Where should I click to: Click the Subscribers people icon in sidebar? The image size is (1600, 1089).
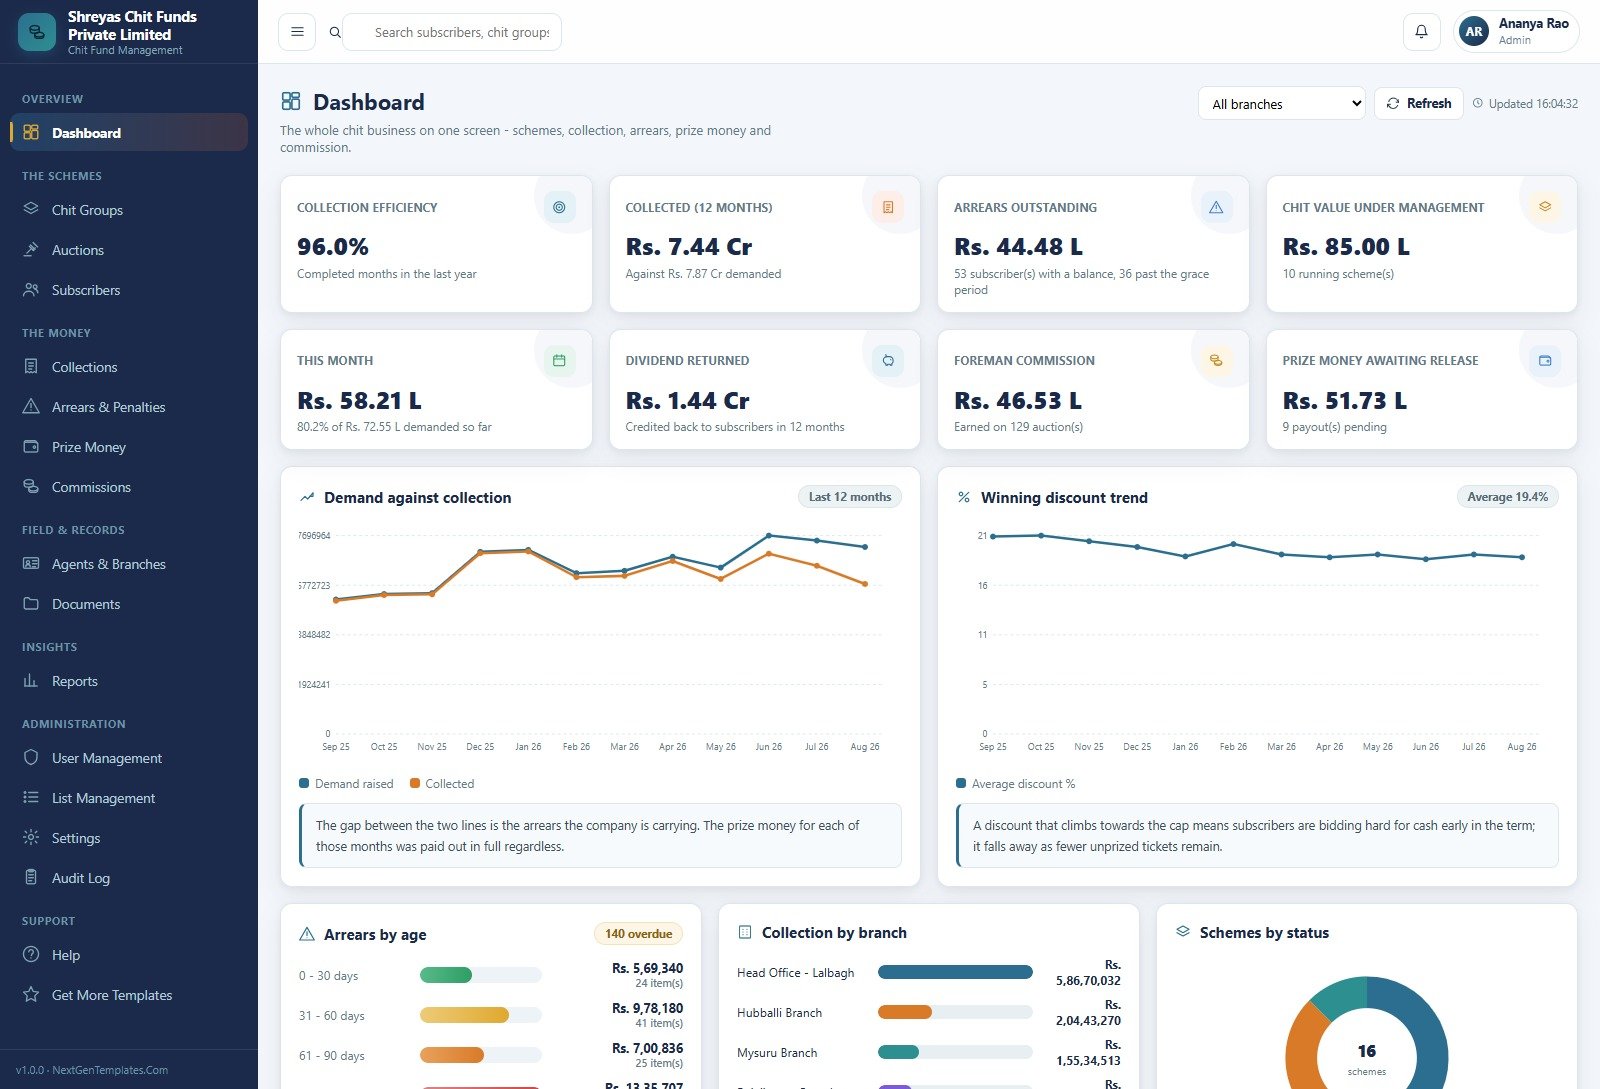(x=31, y=289)
